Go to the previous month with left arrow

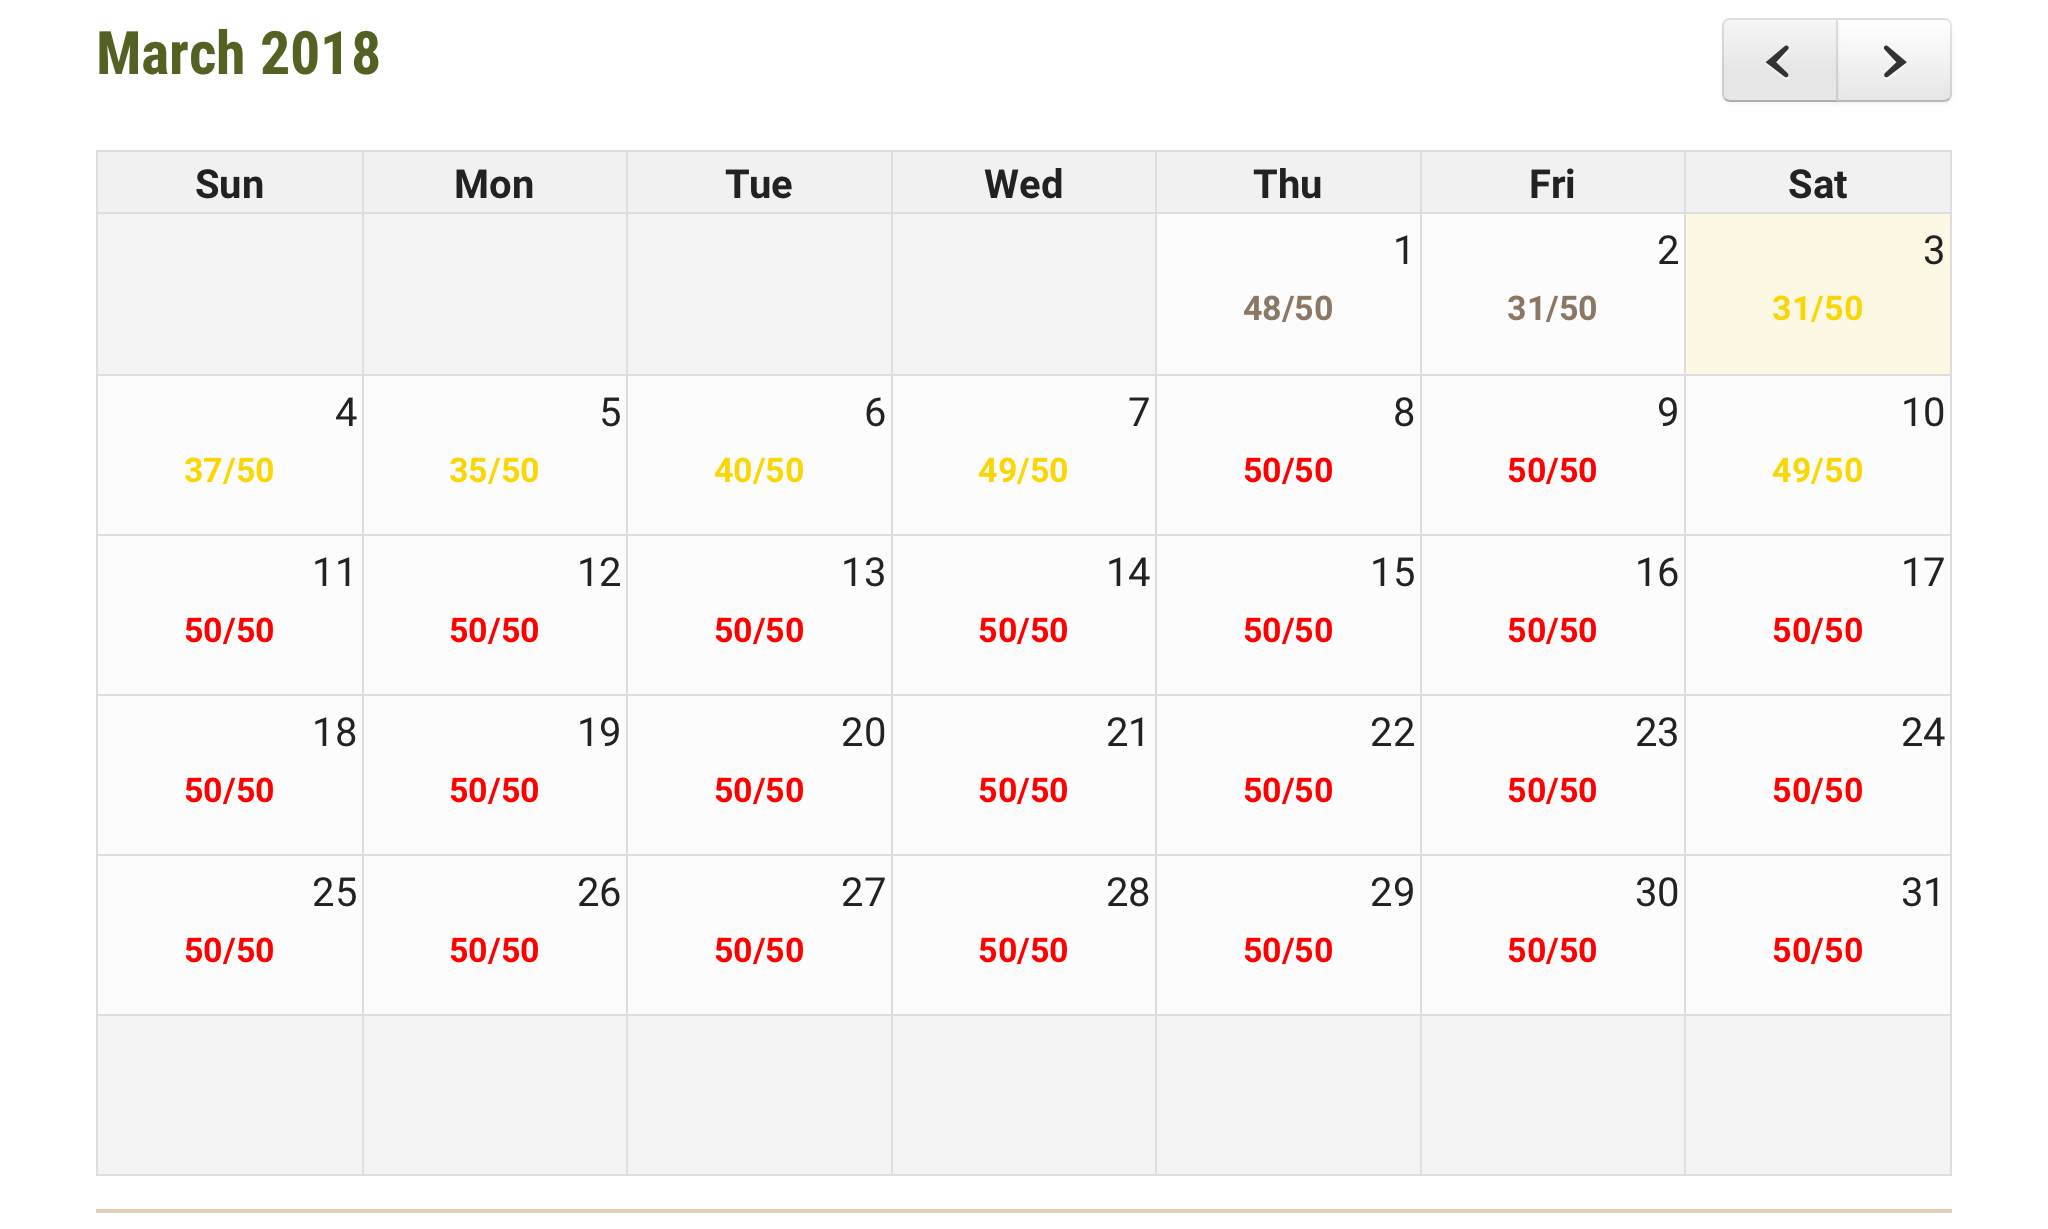tap(1779, 61)
